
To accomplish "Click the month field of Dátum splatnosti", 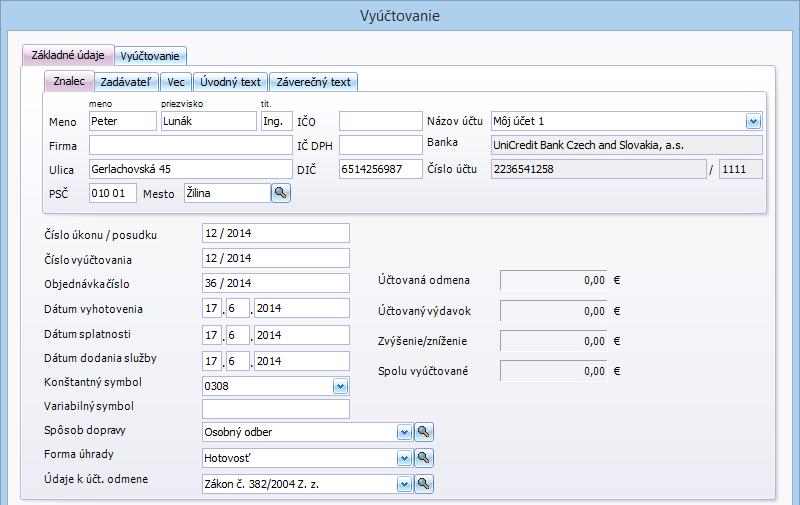I will point(237,335).
